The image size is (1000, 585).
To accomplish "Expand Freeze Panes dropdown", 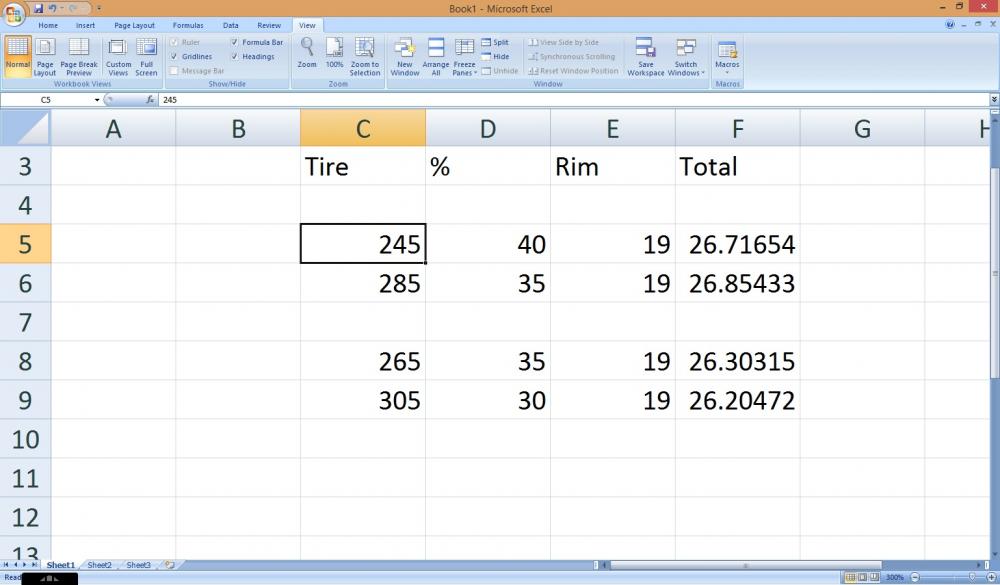I will (x=464, y=56).
